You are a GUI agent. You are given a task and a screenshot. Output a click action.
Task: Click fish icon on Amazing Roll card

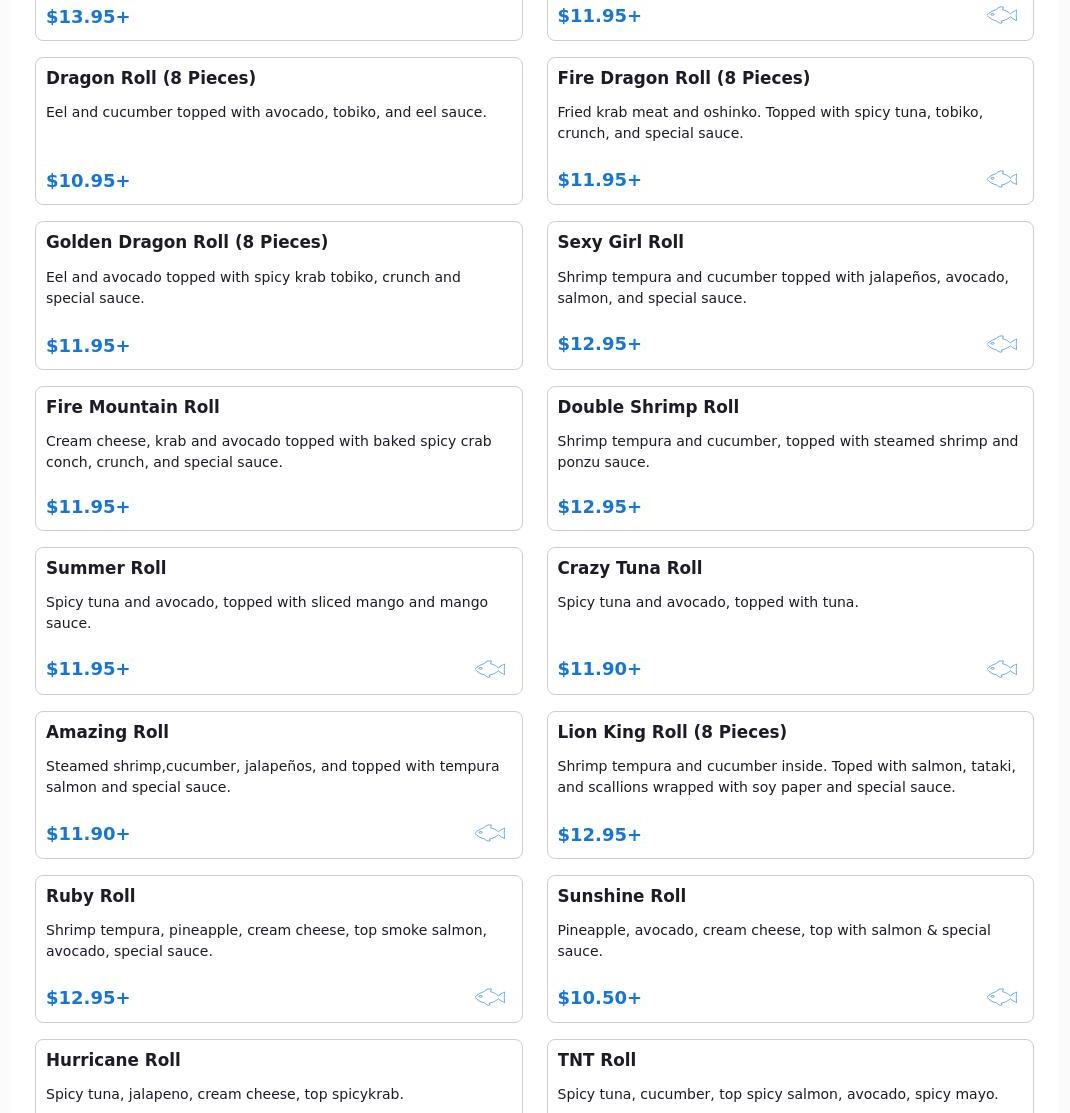[x=490, y=833]
